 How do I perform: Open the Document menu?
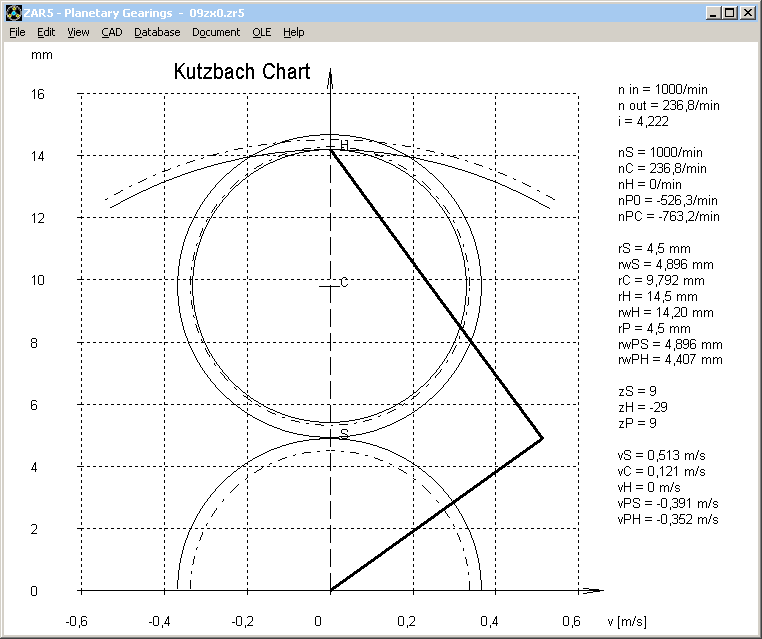(216, 32)
